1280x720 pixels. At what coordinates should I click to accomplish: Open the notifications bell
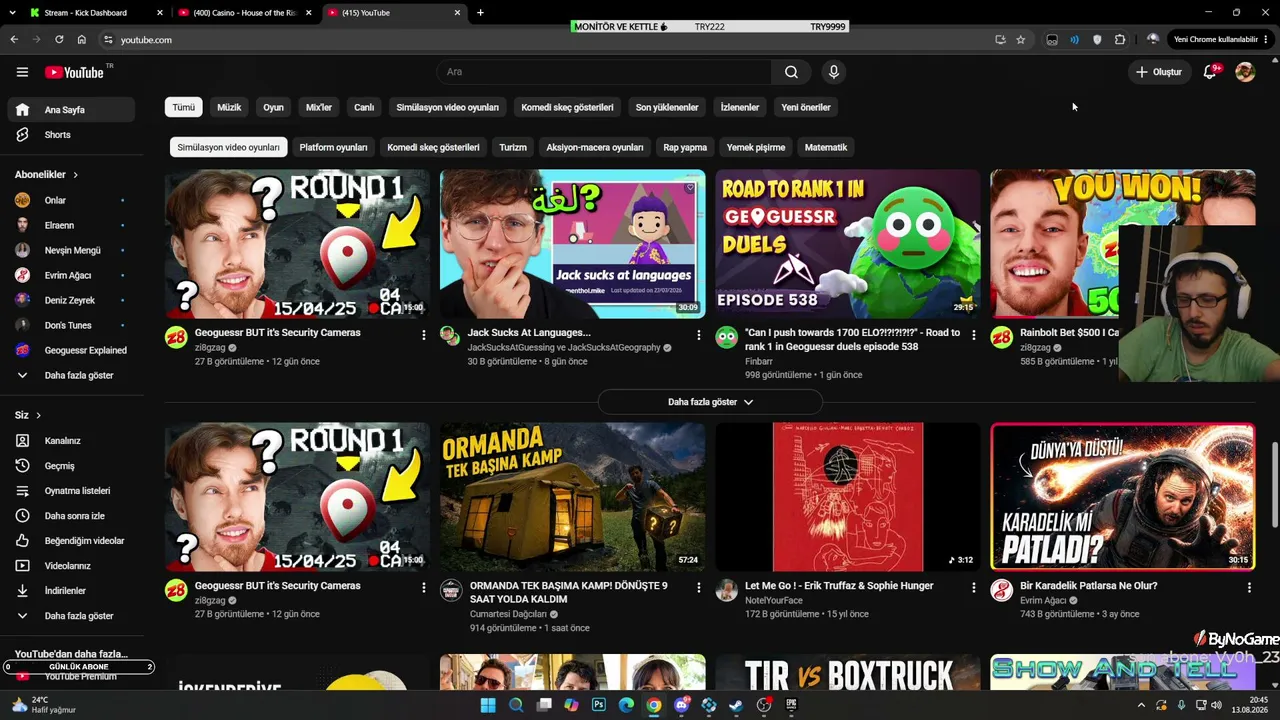tap(1210, 72)
